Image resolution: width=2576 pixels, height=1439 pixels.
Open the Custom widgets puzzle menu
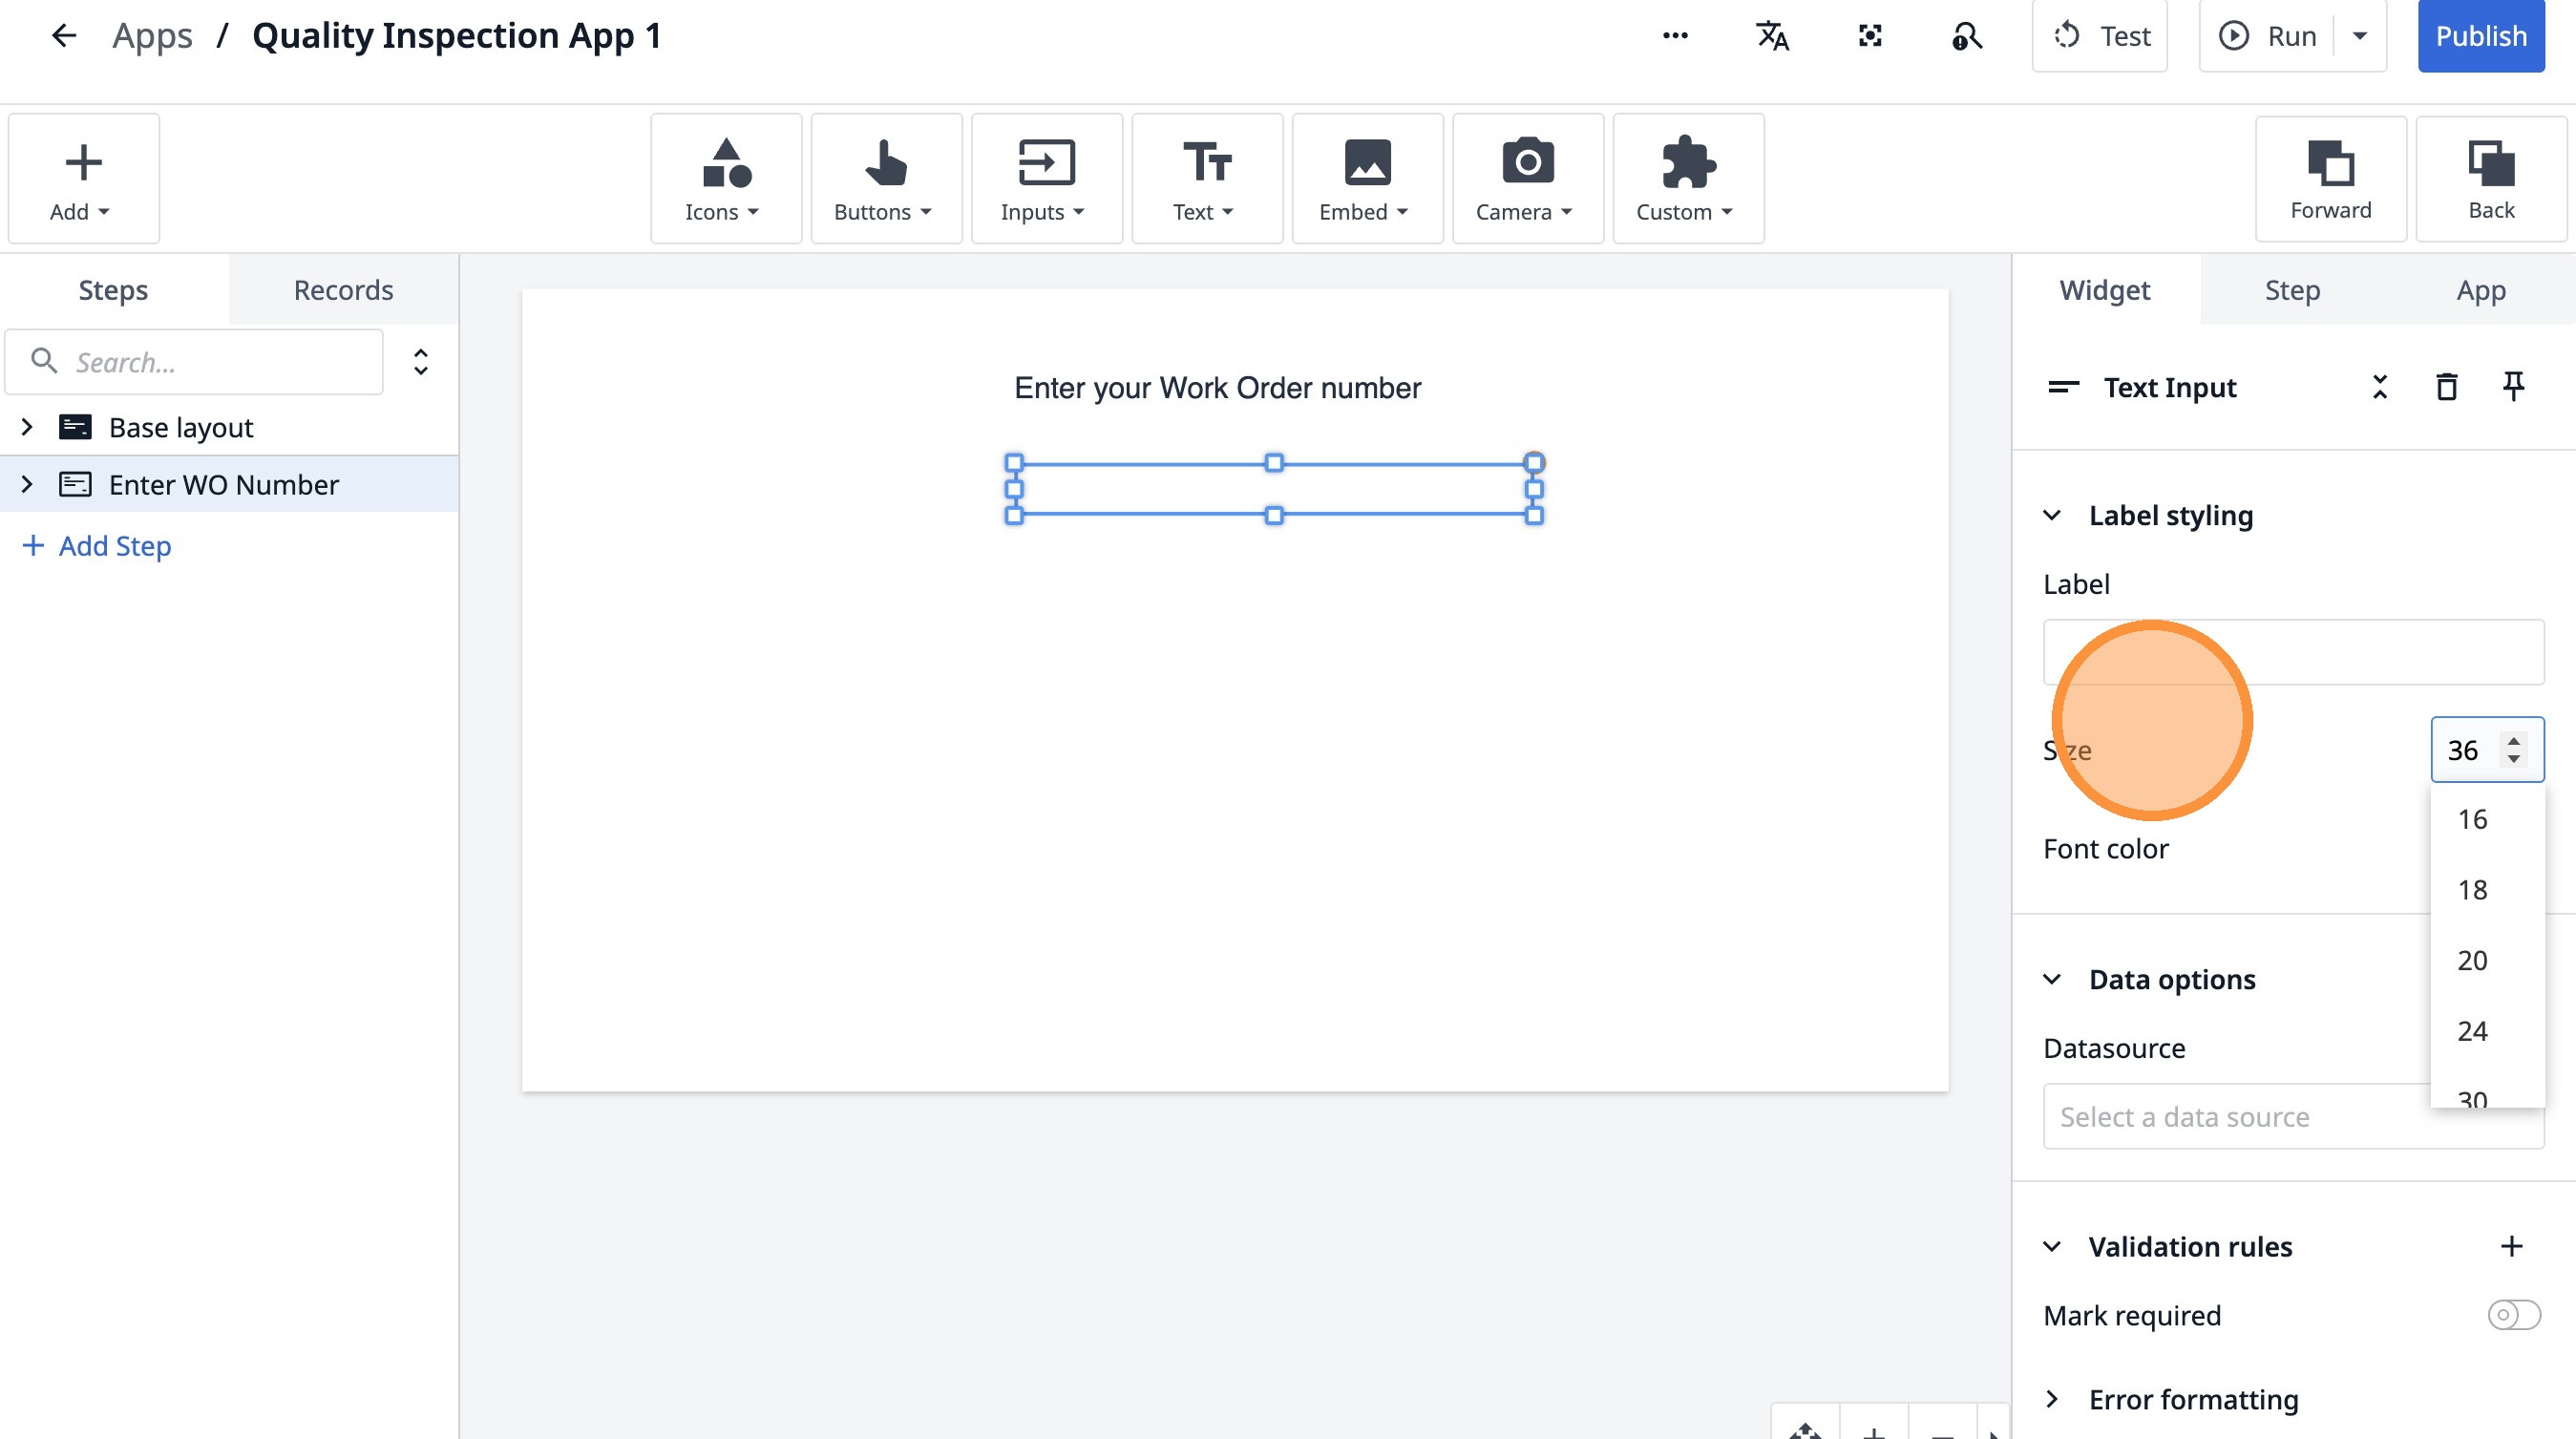point(1687,179)
